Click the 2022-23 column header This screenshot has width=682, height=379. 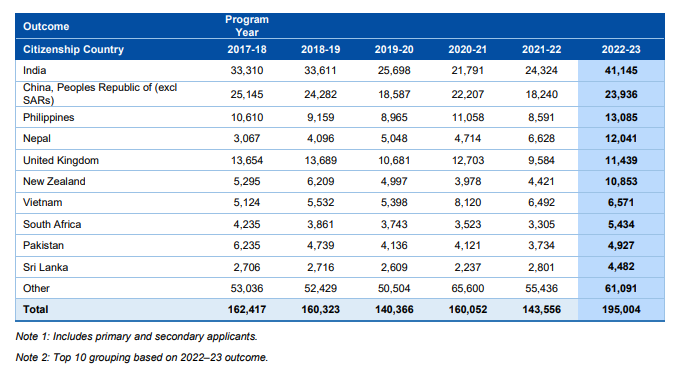[x=621, y=50]
